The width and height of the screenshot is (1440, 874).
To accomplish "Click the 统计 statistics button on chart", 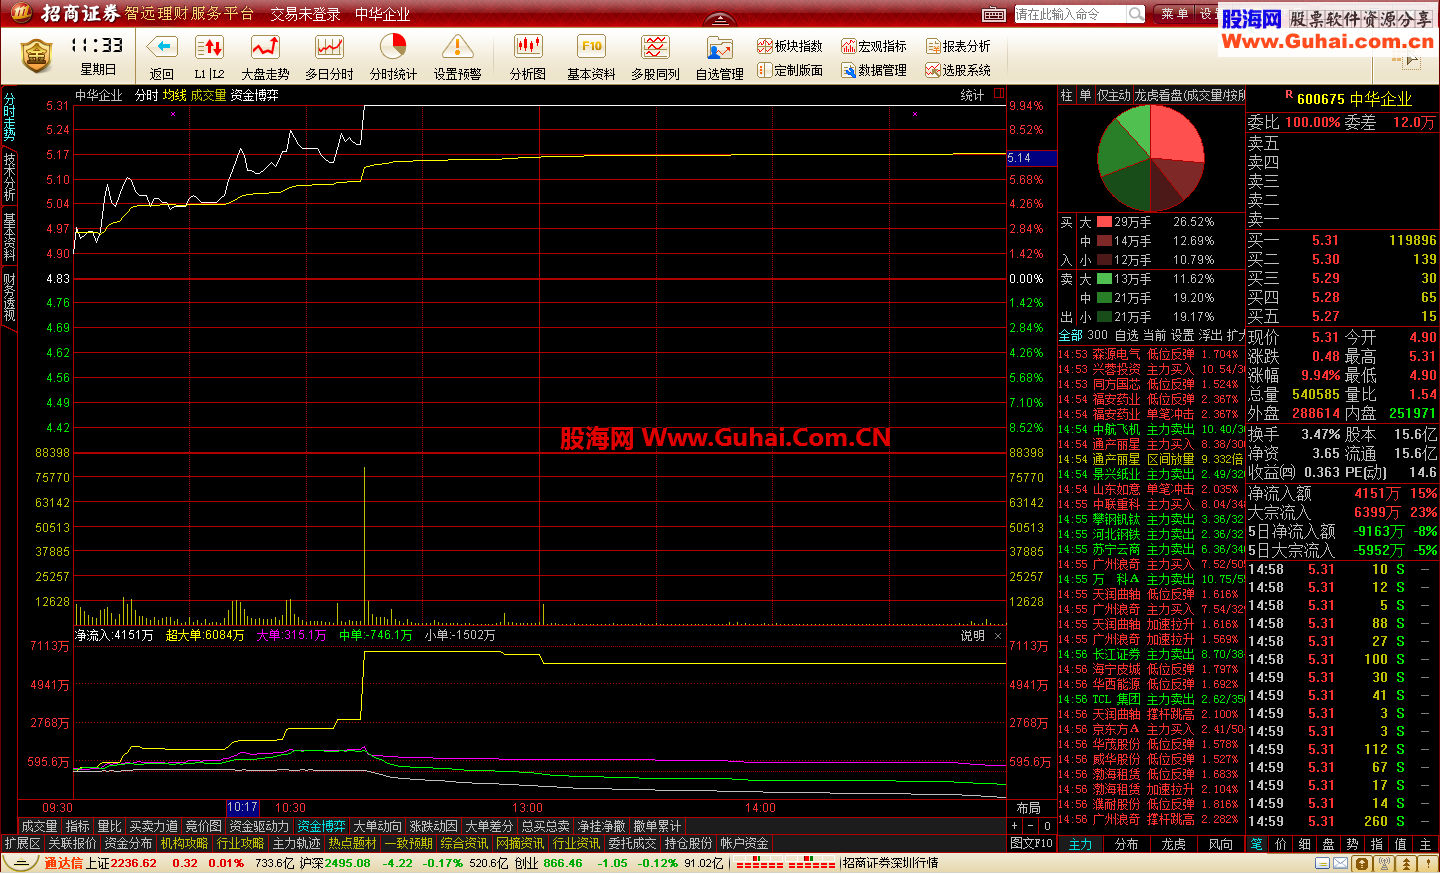I will point(972,95).
